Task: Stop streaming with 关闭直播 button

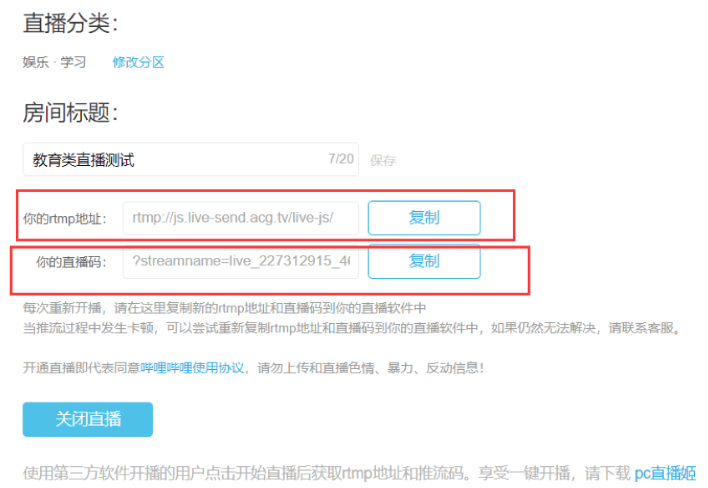Action: pos(88,419)
